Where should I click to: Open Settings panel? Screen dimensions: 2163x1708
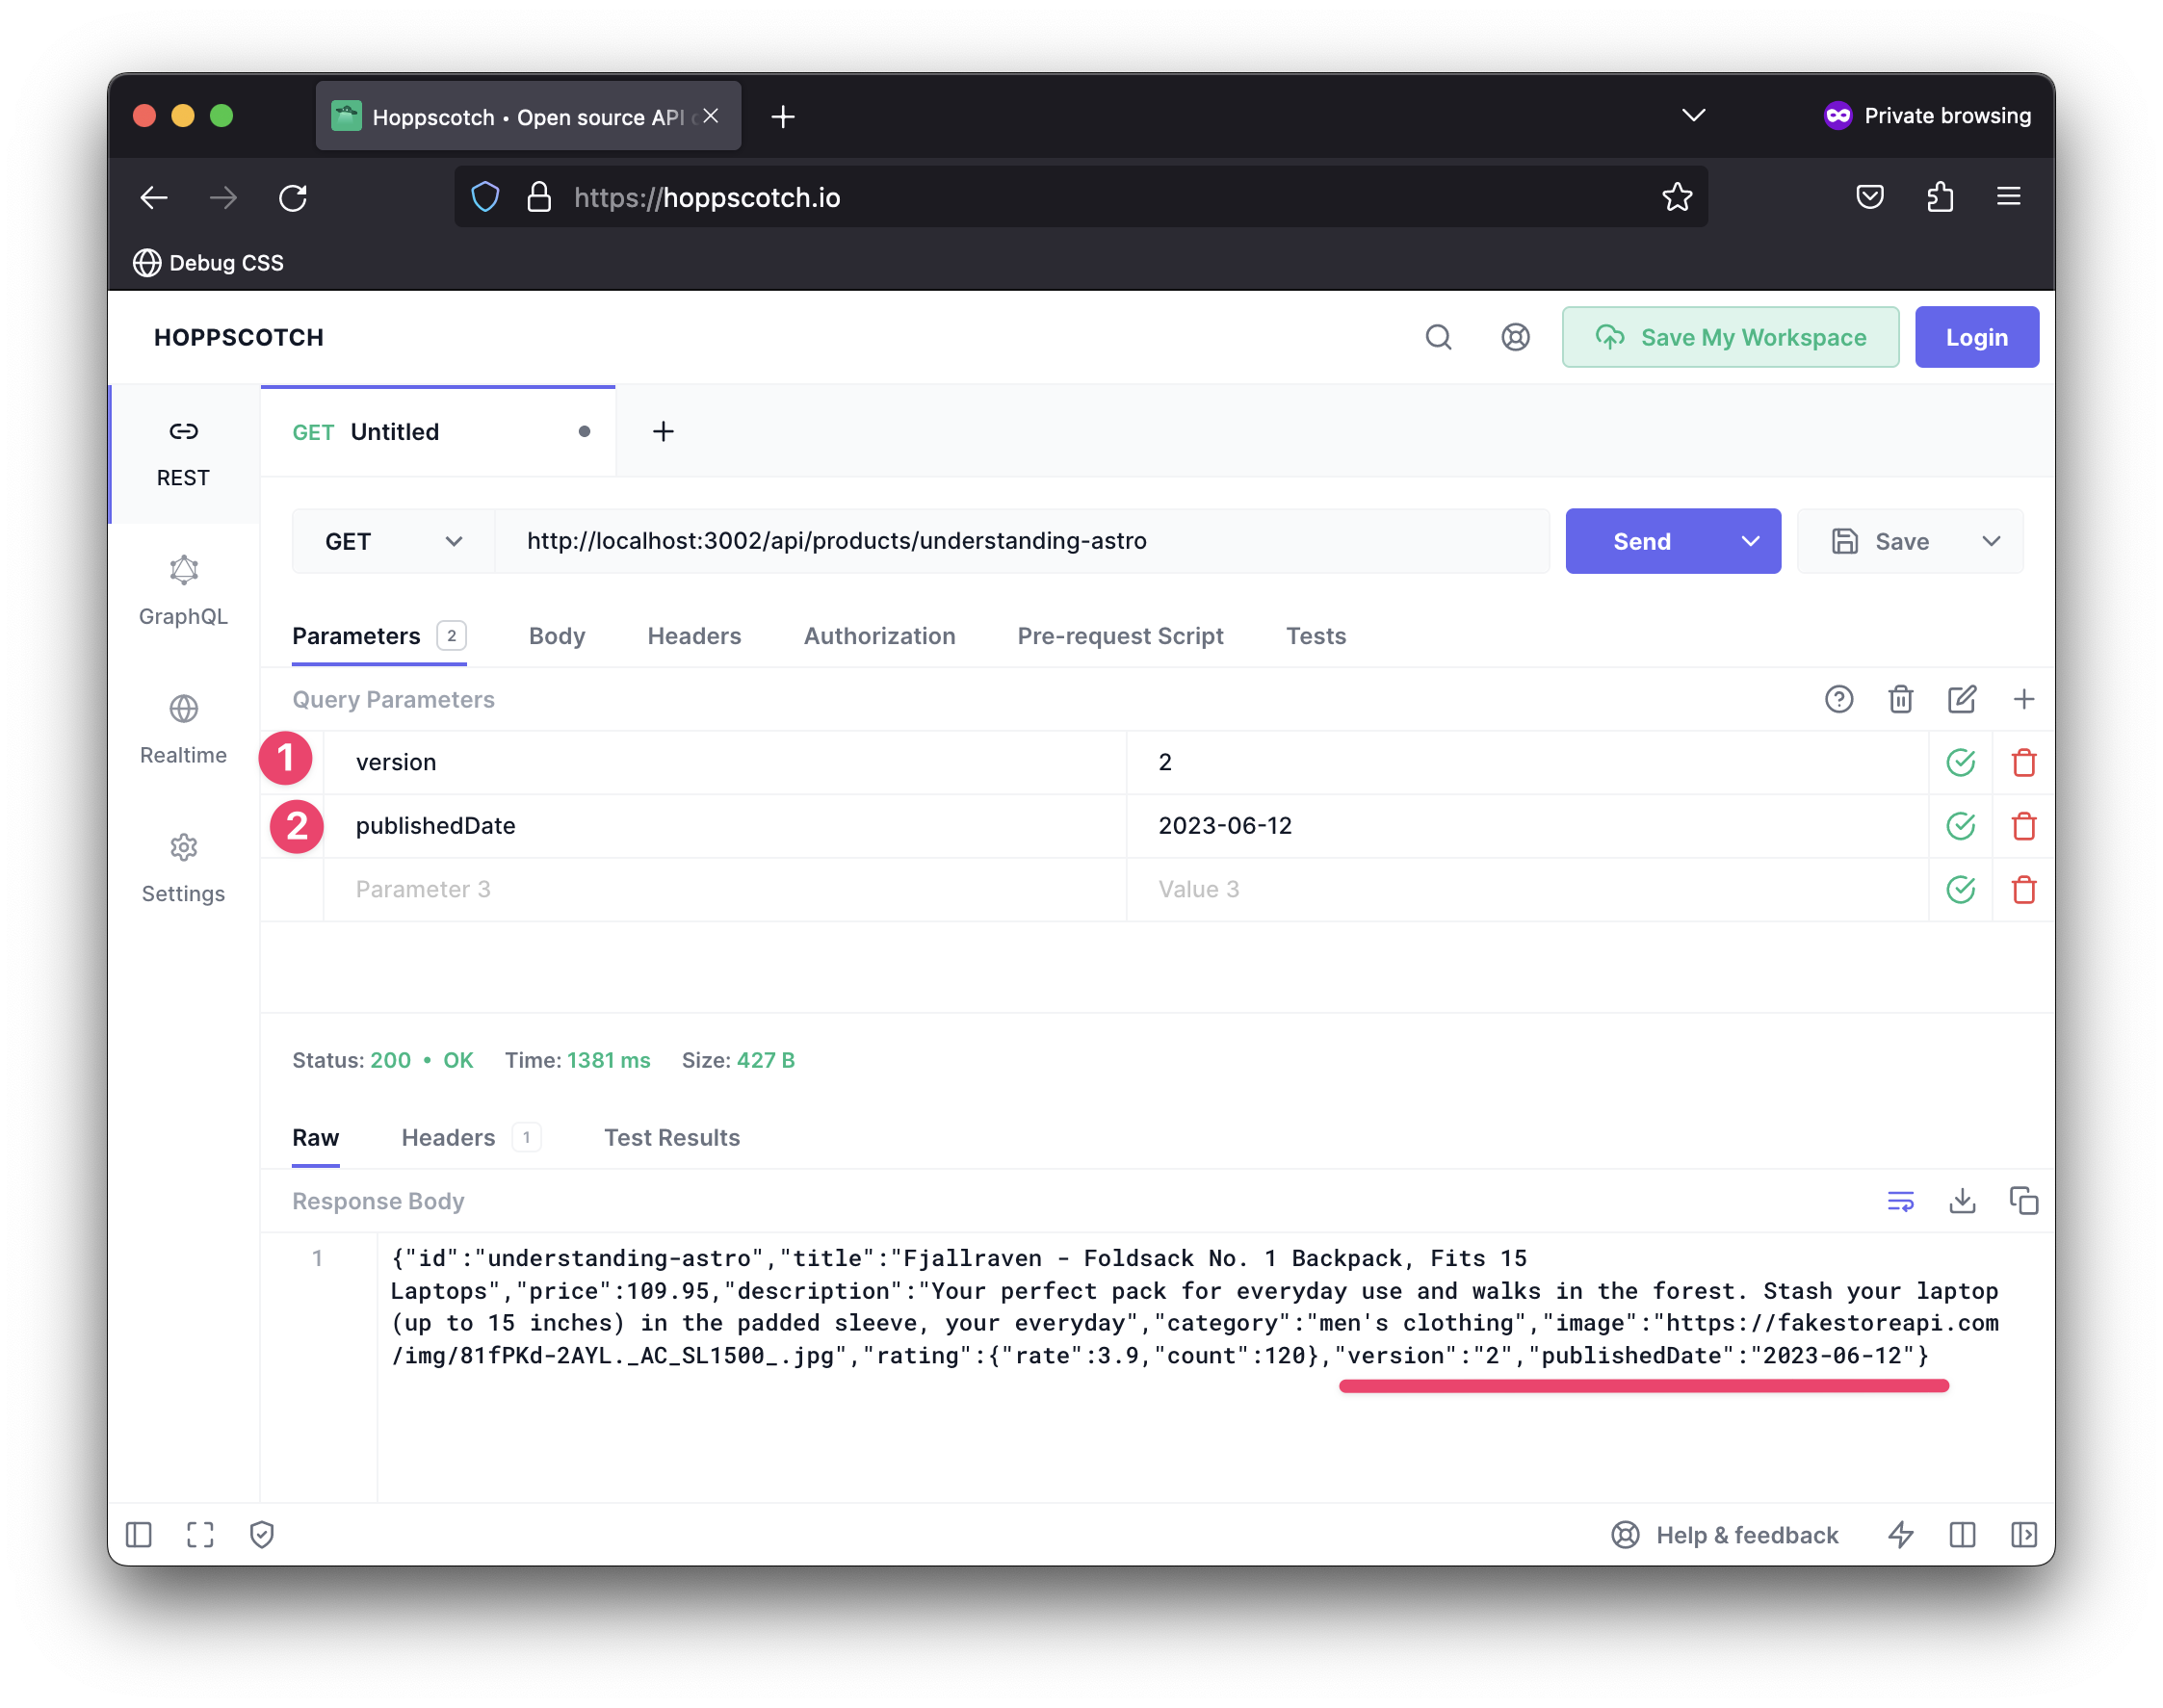pyautogui.click(x=183, y=866)
